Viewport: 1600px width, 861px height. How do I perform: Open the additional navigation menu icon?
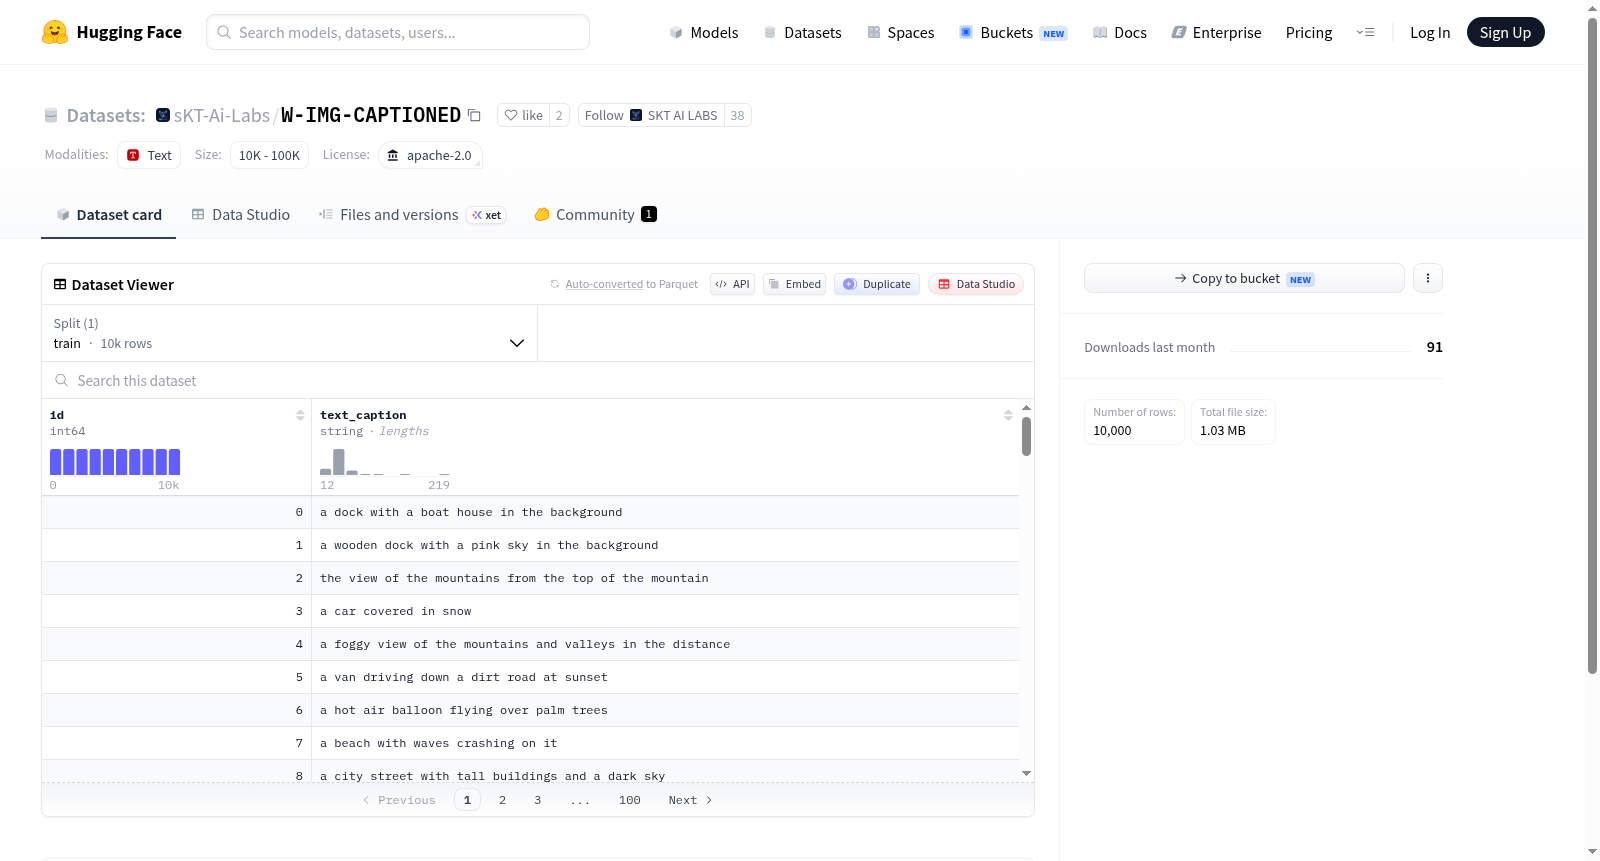point(1365,33)
